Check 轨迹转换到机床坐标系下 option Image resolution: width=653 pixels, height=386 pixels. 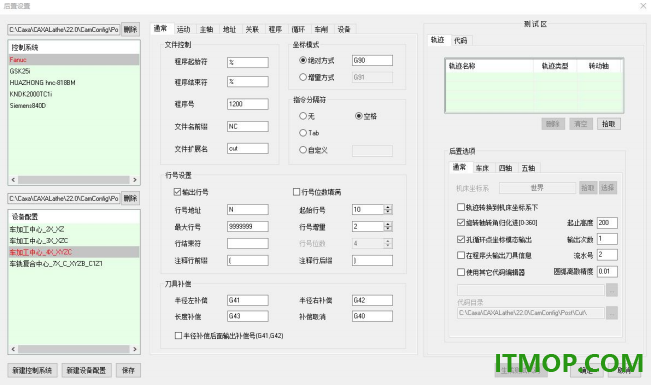coord(461,207)
